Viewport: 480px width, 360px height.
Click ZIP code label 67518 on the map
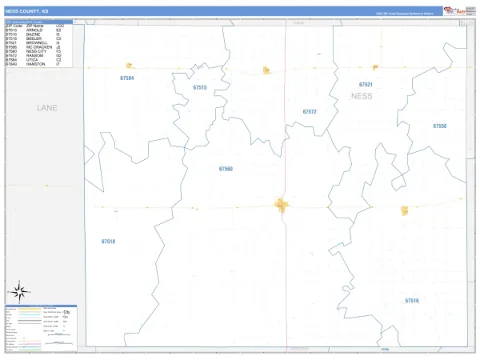[108, 241]
